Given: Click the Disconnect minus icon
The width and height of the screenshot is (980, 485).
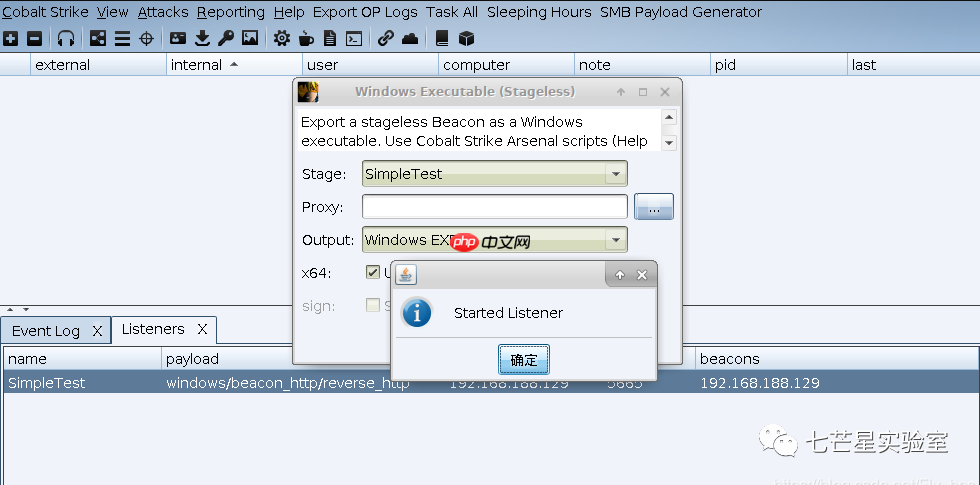Looking at the screenshot, I should (35, 39).
